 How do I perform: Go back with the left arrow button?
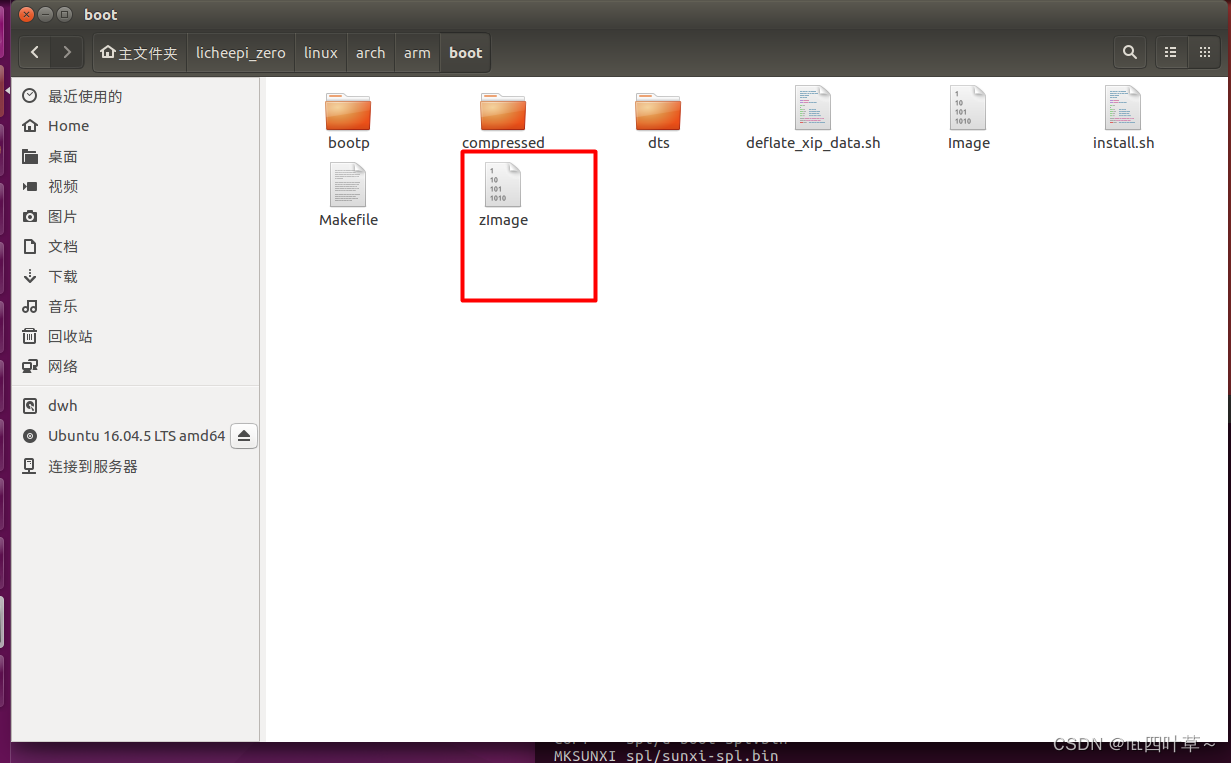[35, 52]
